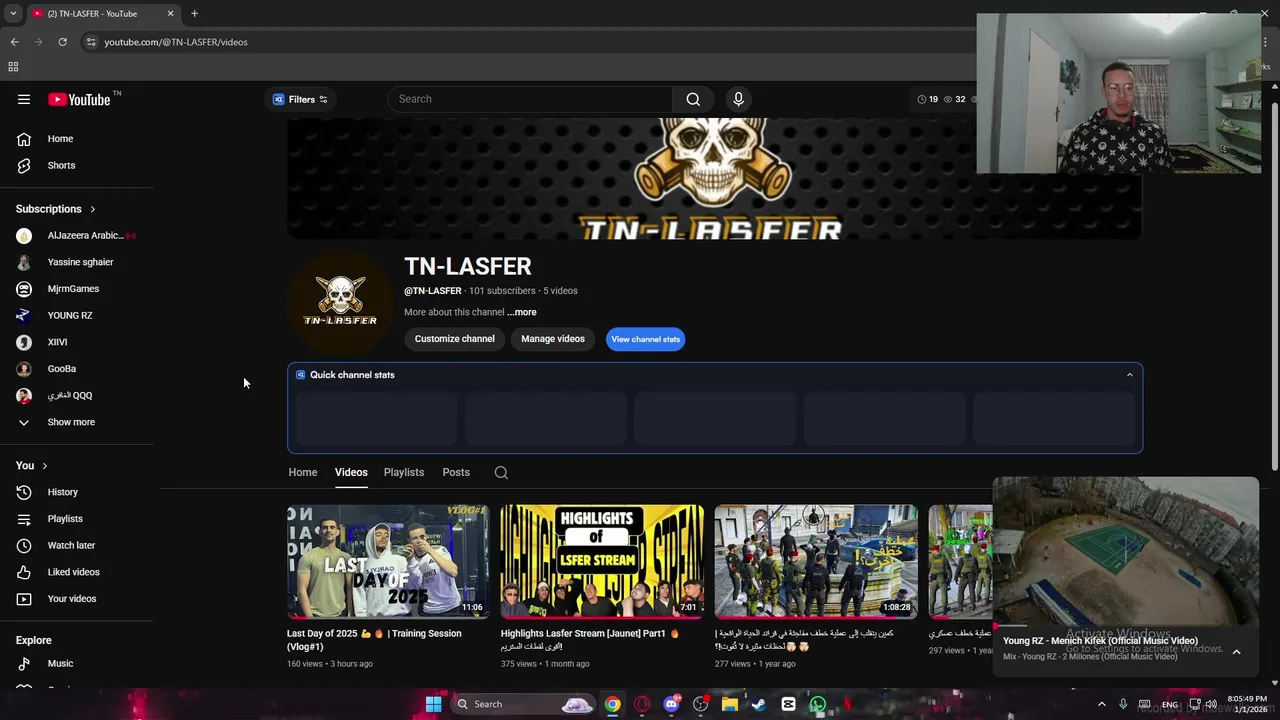
Task: Go back with browser back arrow
Action: [14, 42]
